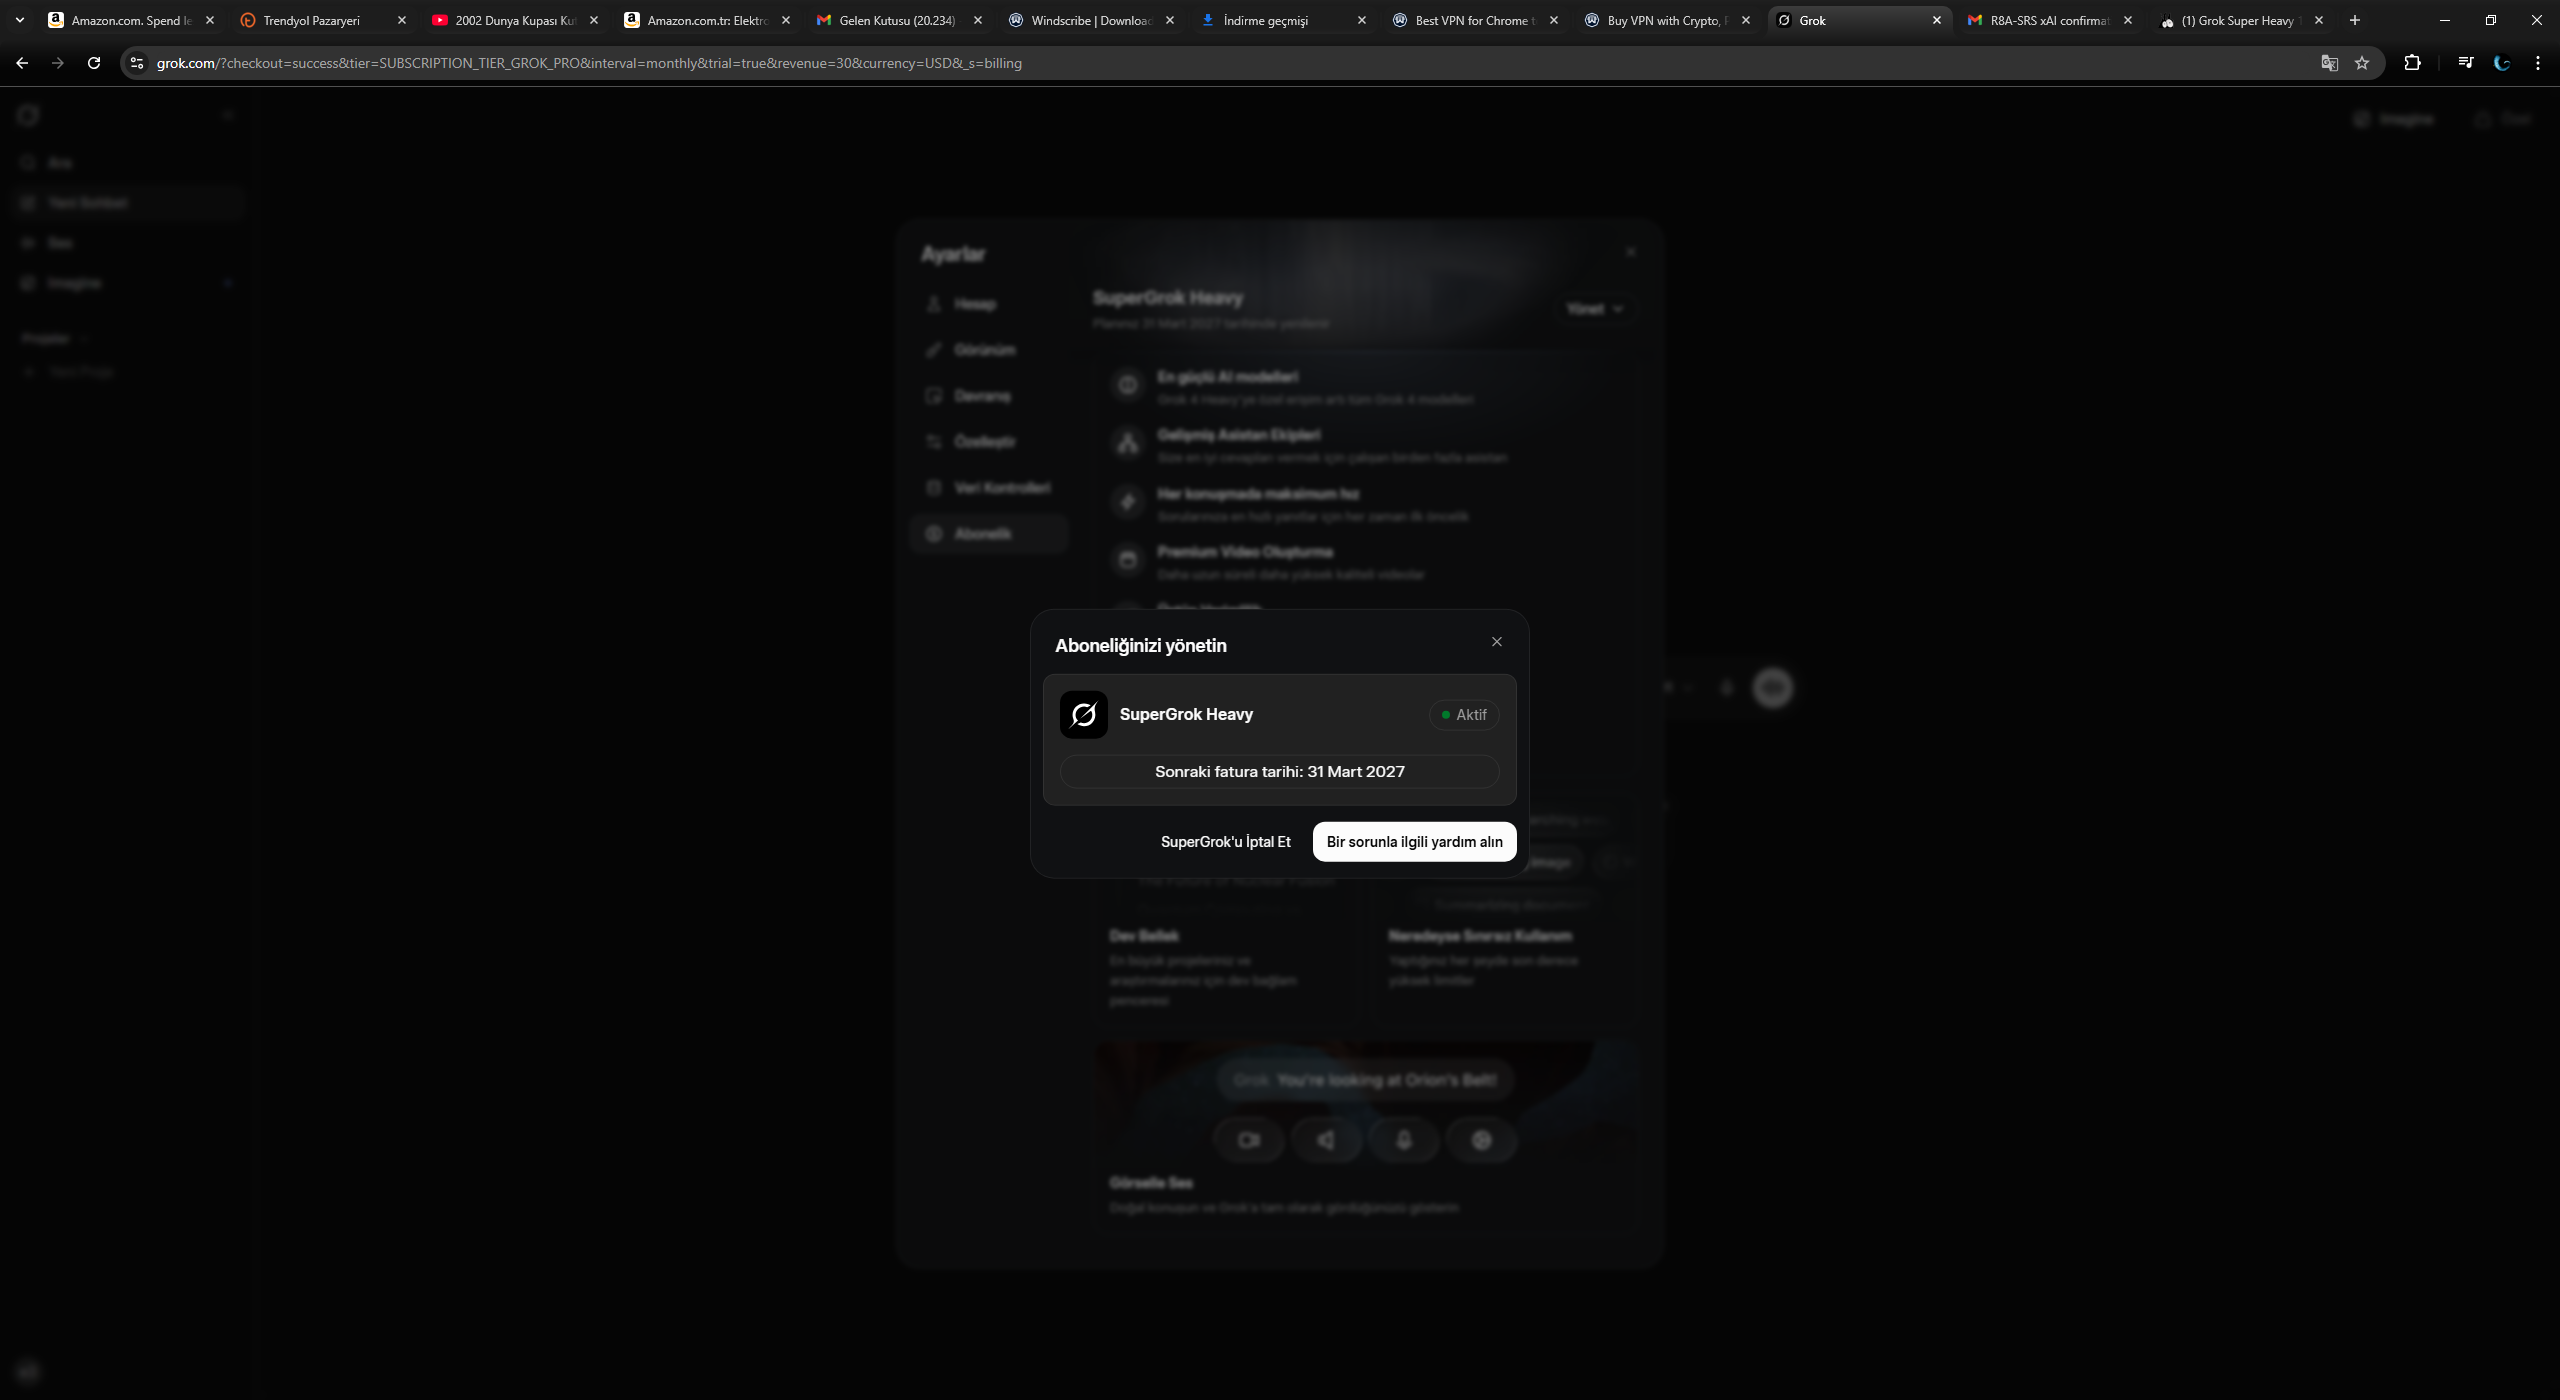Open the media controls icon

(2465, 63)
